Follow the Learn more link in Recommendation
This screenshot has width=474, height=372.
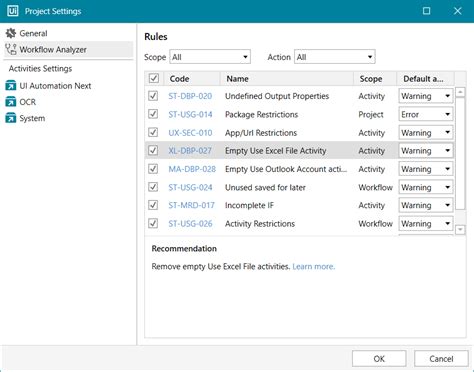click(313, 266)
